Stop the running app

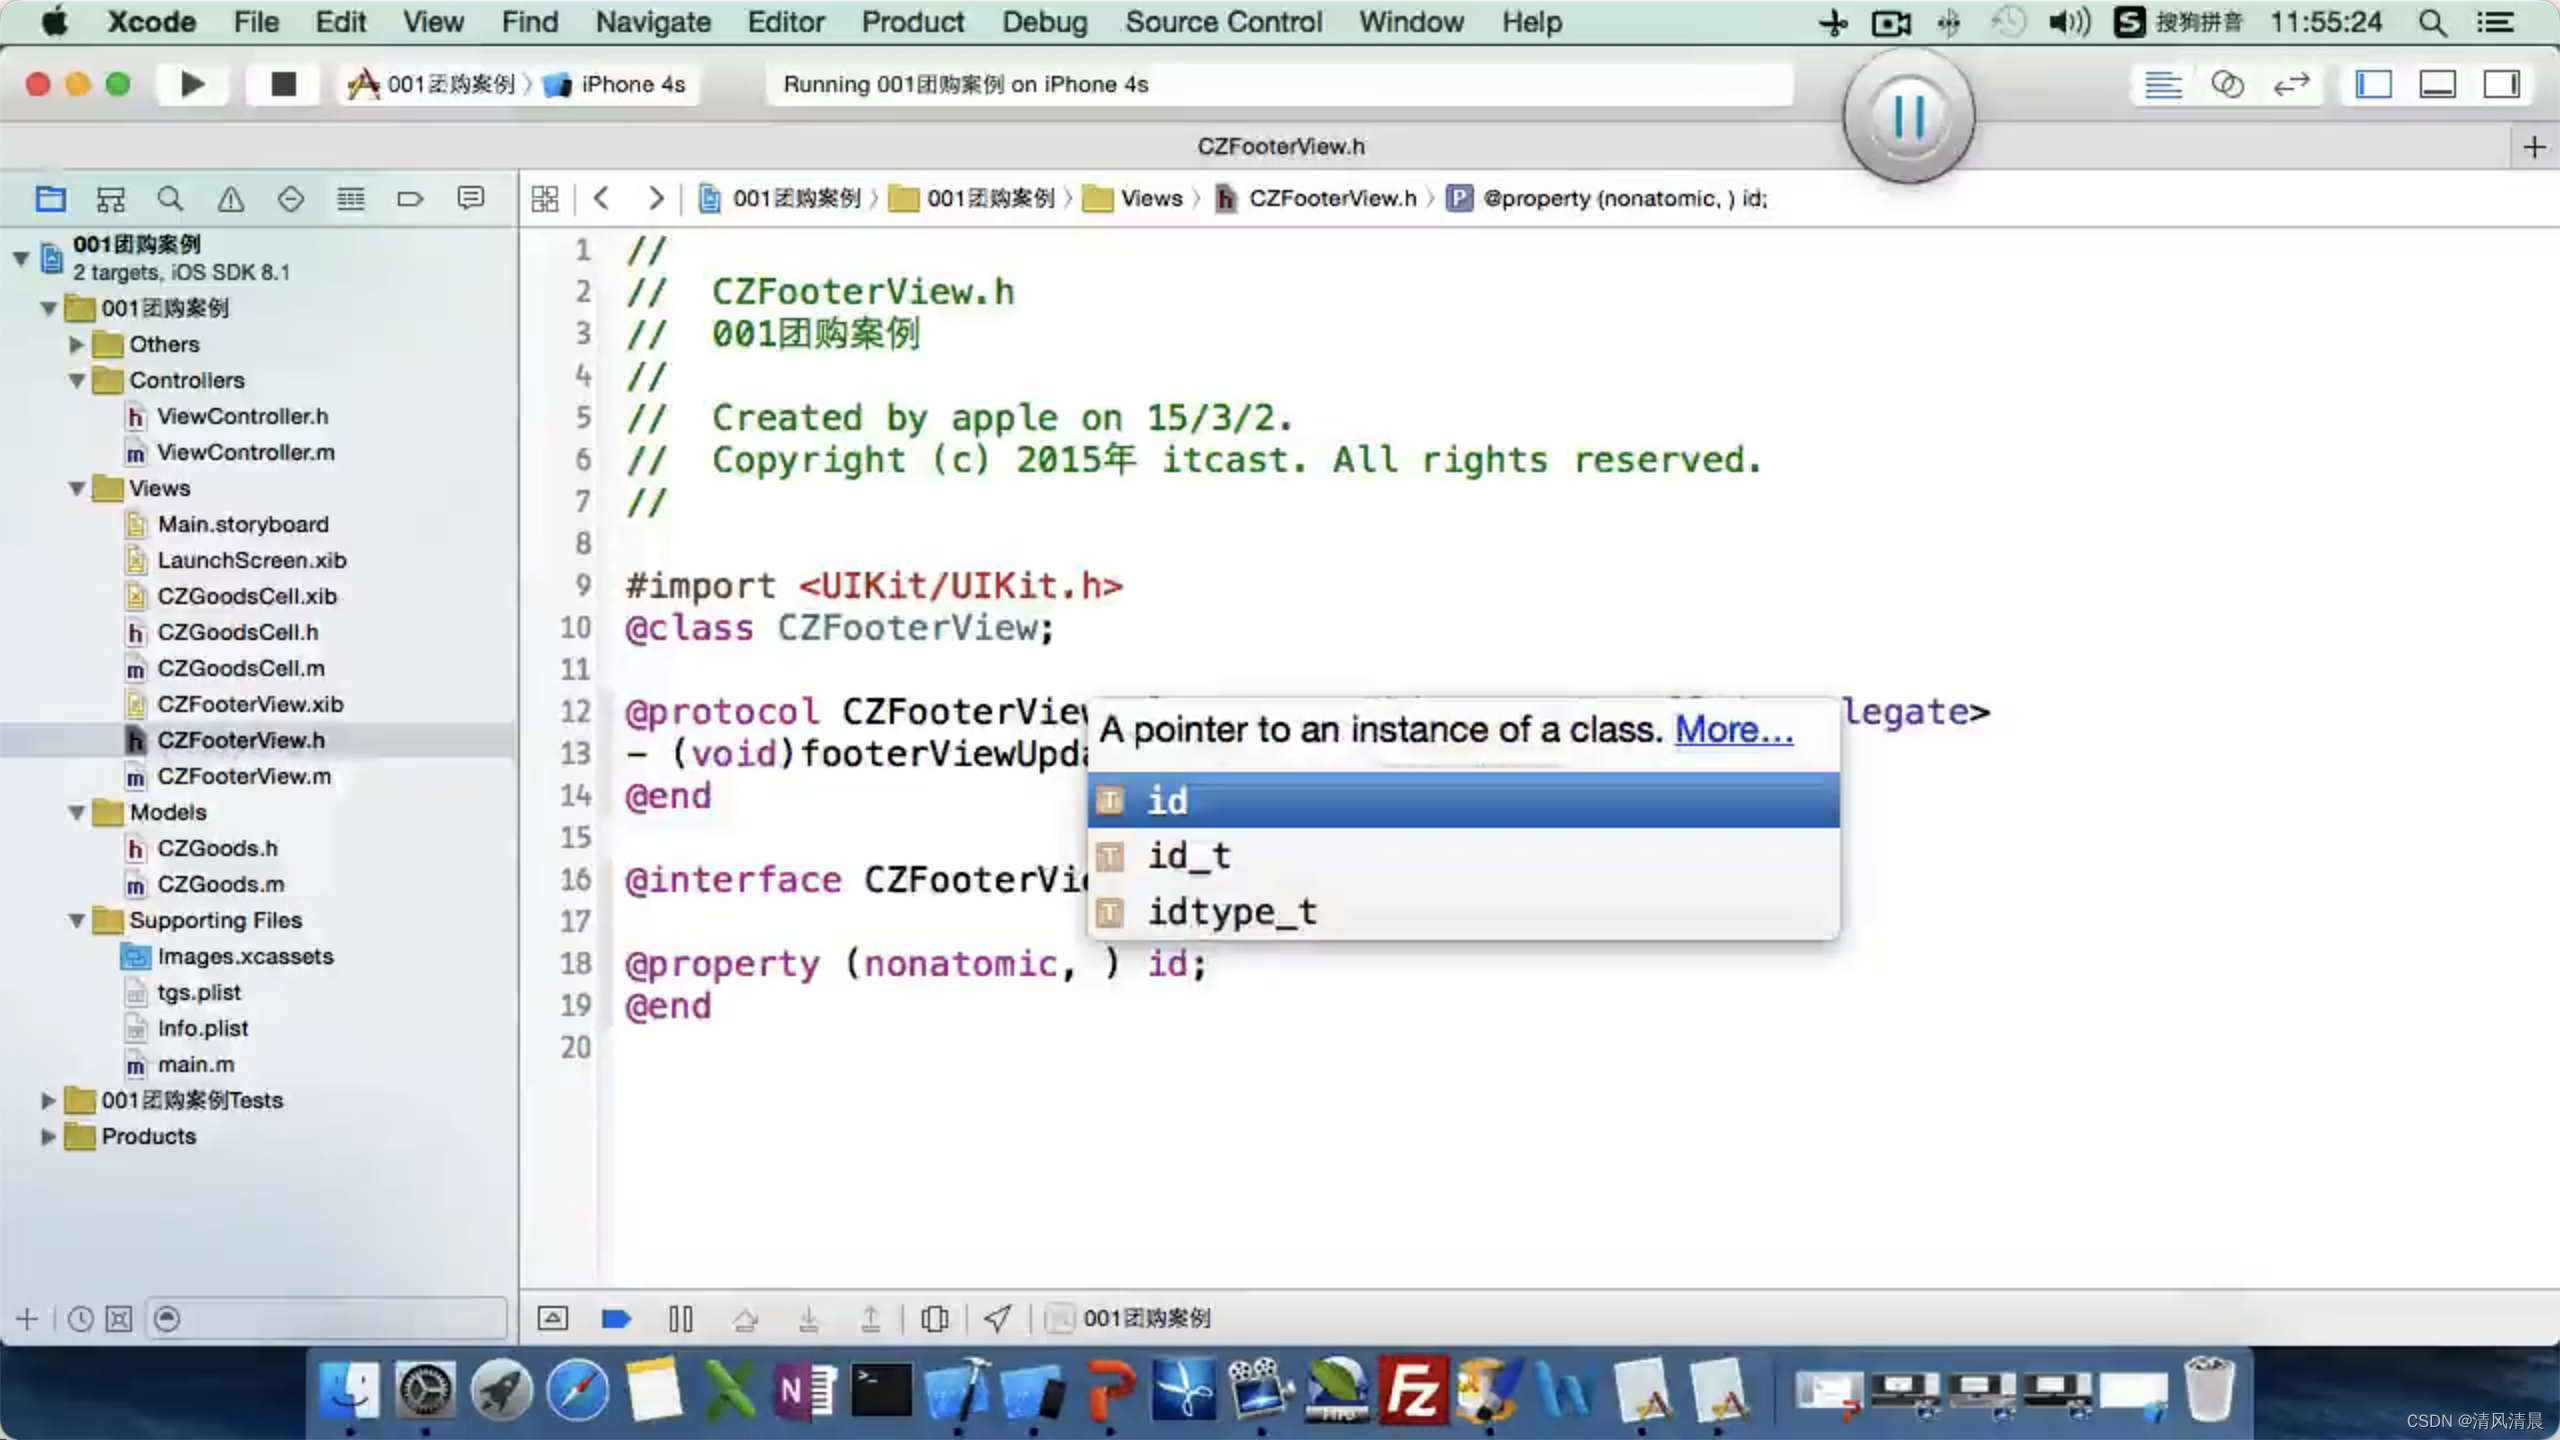pos(284,84)
